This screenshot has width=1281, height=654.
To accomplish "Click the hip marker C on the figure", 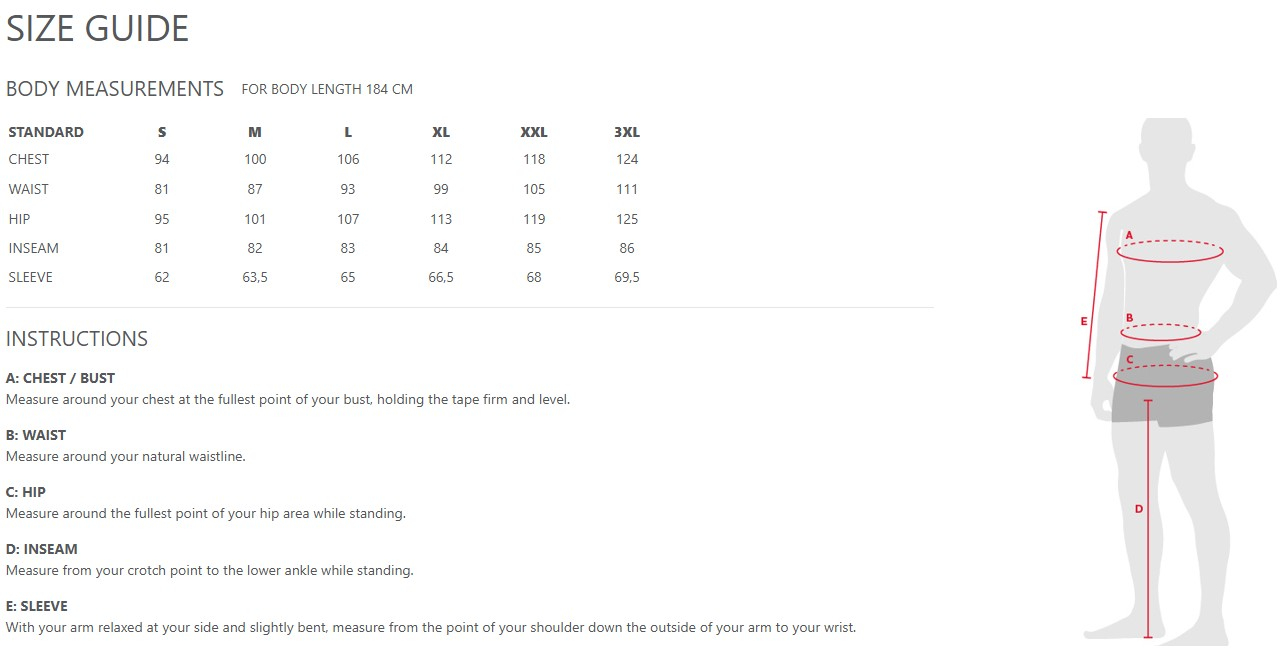I will coord(1129,360).
